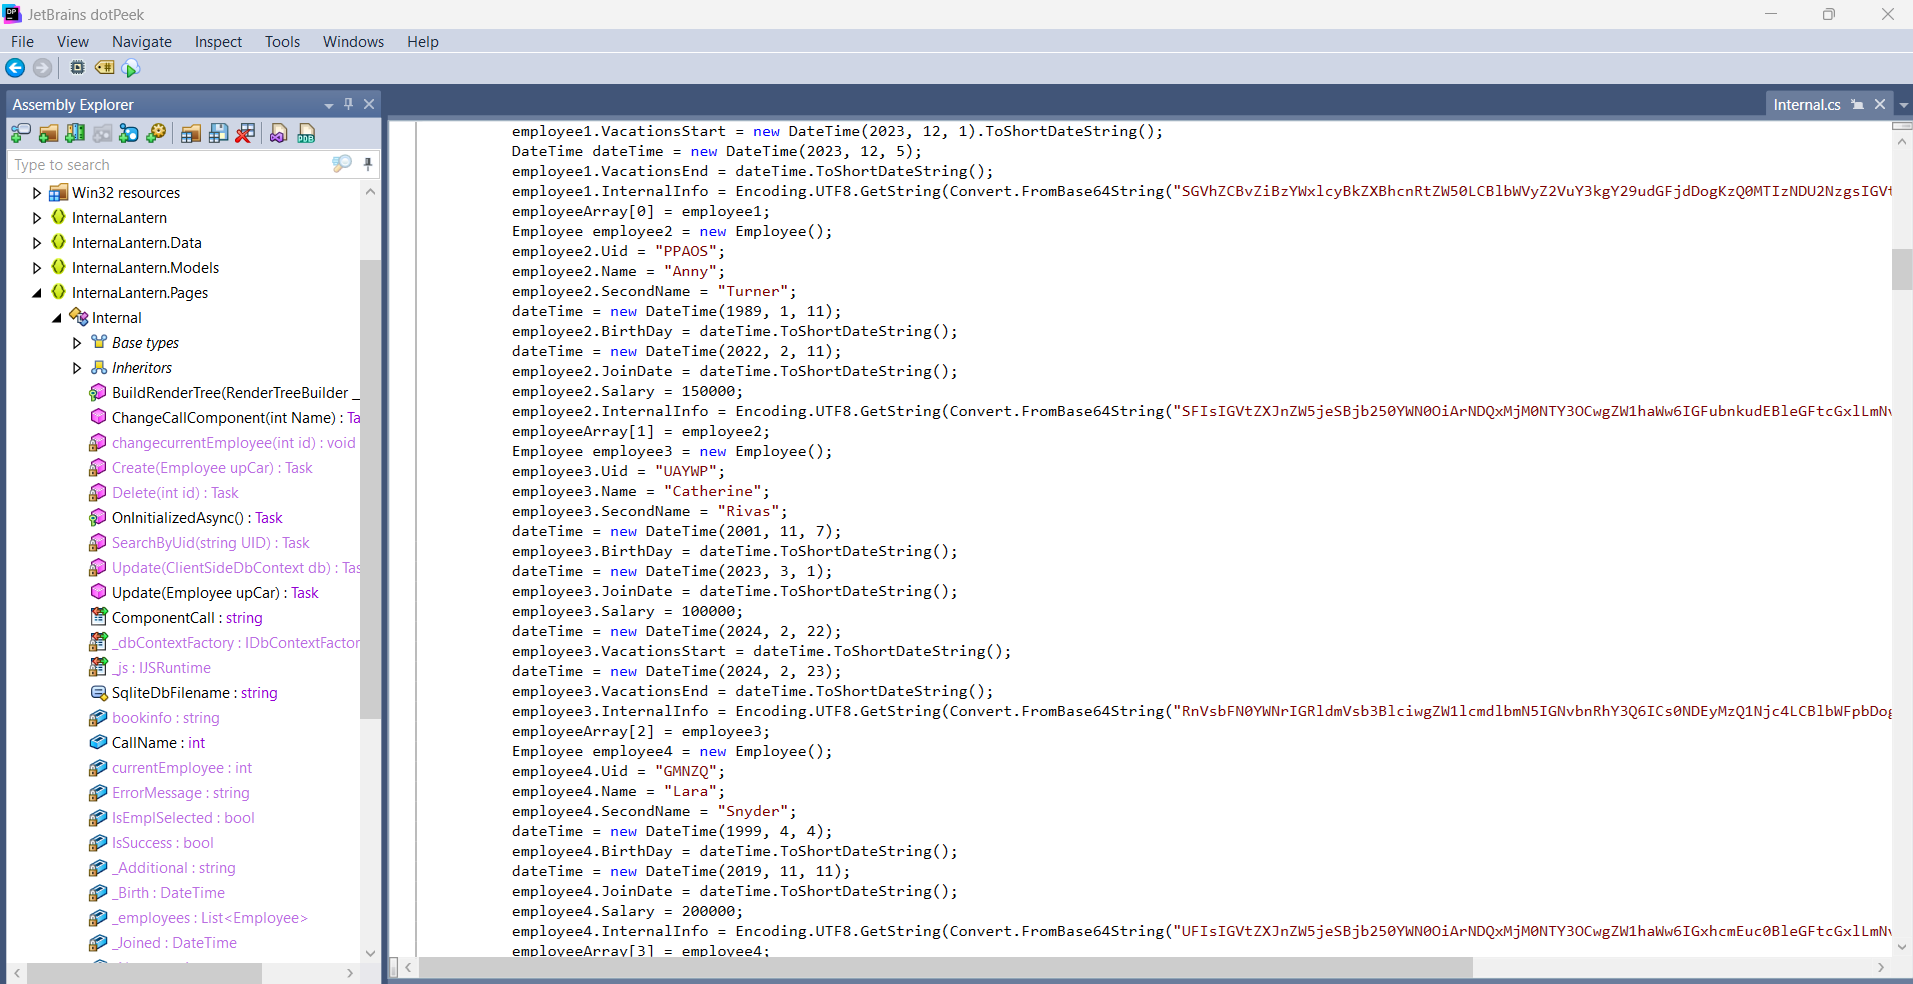The height and width of the screenshot is (984, 1913).
Task: Toggle the pin next to the search box
Action: [368, 164]
